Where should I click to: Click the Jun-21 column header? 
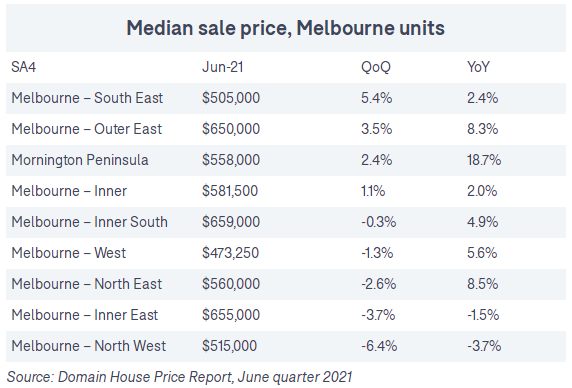[223, 67]
